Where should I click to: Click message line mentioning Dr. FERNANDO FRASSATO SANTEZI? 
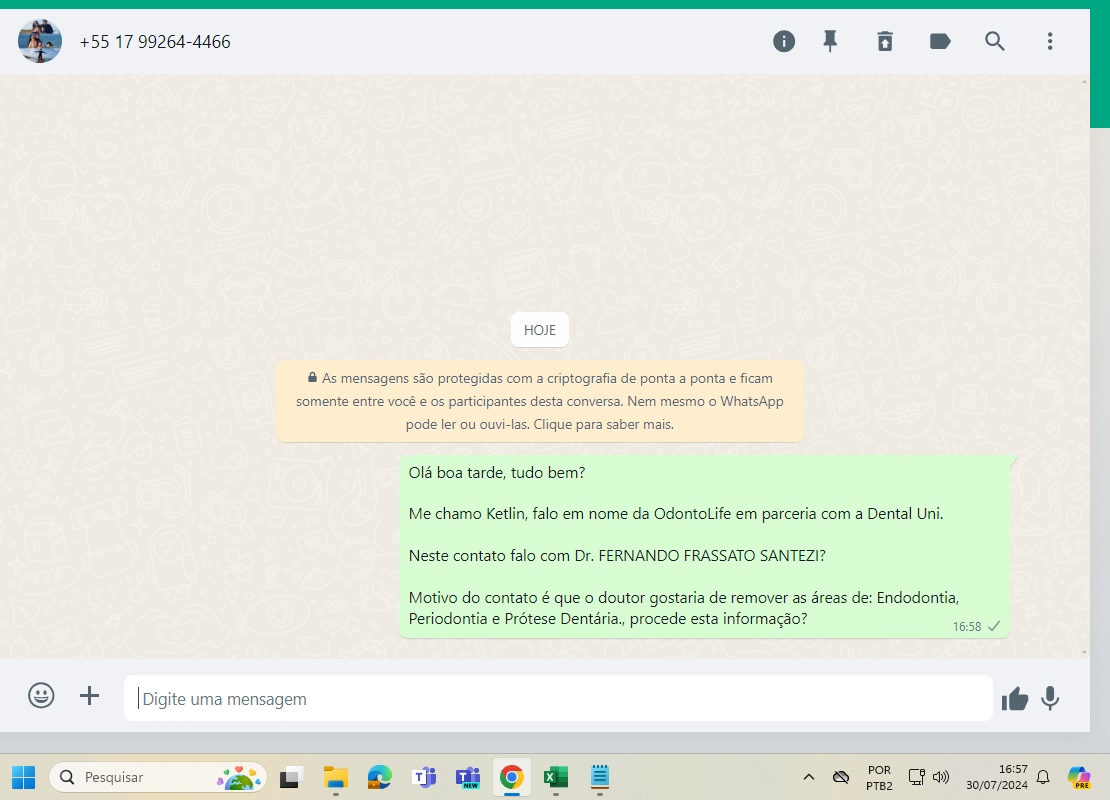[617, 556]
